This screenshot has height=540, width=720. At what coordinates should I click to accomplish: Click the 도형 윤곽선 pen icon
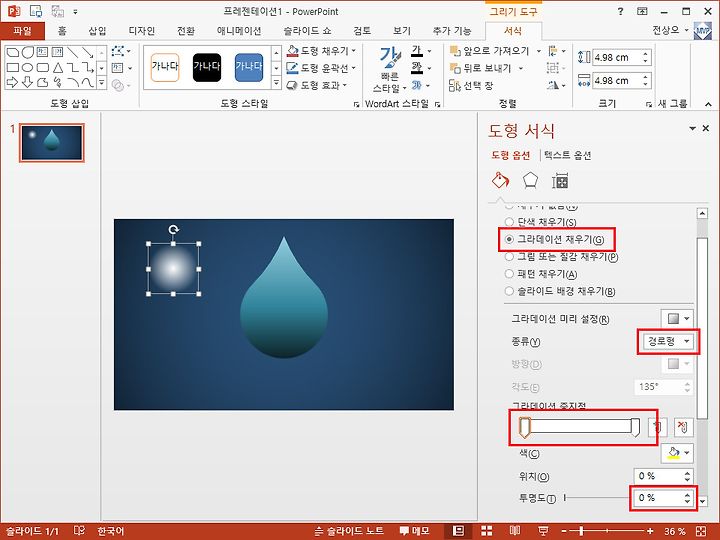coord(292,68)
